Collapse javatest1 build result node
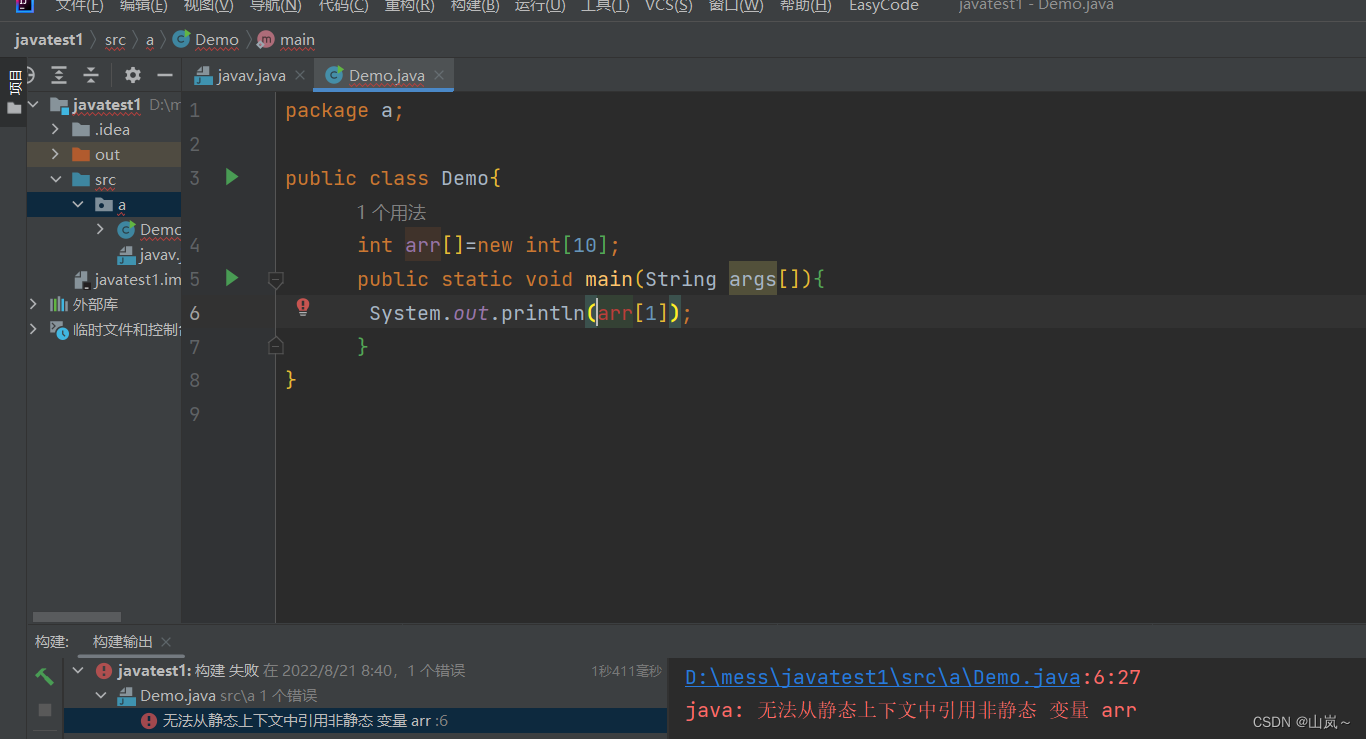This screenshot has width=1366, height=739. coord(79,671)
